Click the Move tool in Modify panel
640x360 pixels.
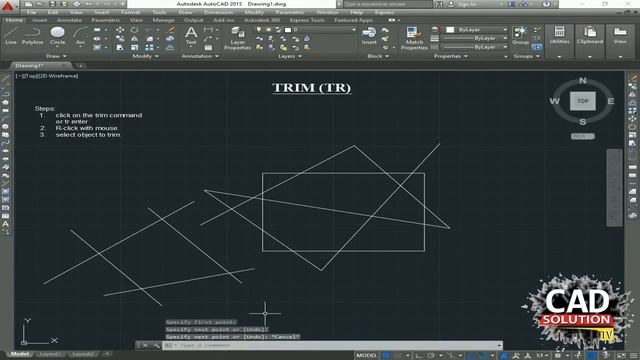pyautogui.click(x=120, y=30)
